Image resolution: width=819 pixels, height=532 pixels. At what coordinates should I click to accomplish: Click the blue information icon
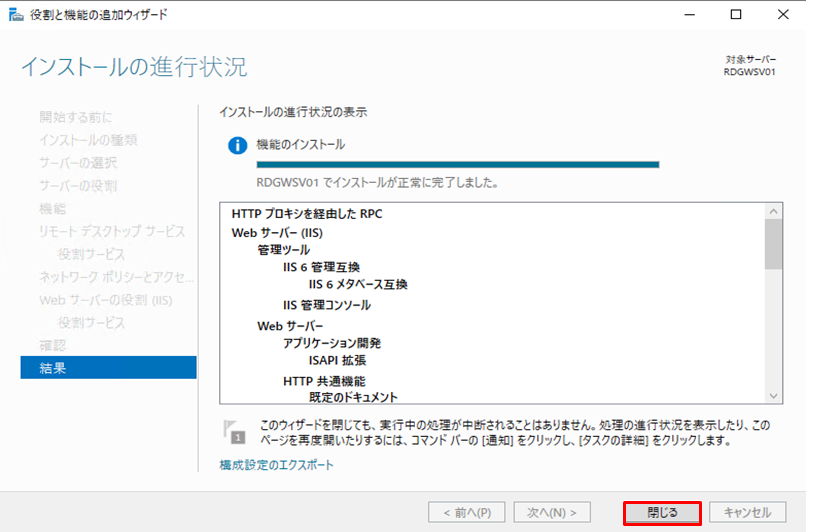(x=237, y=146)
